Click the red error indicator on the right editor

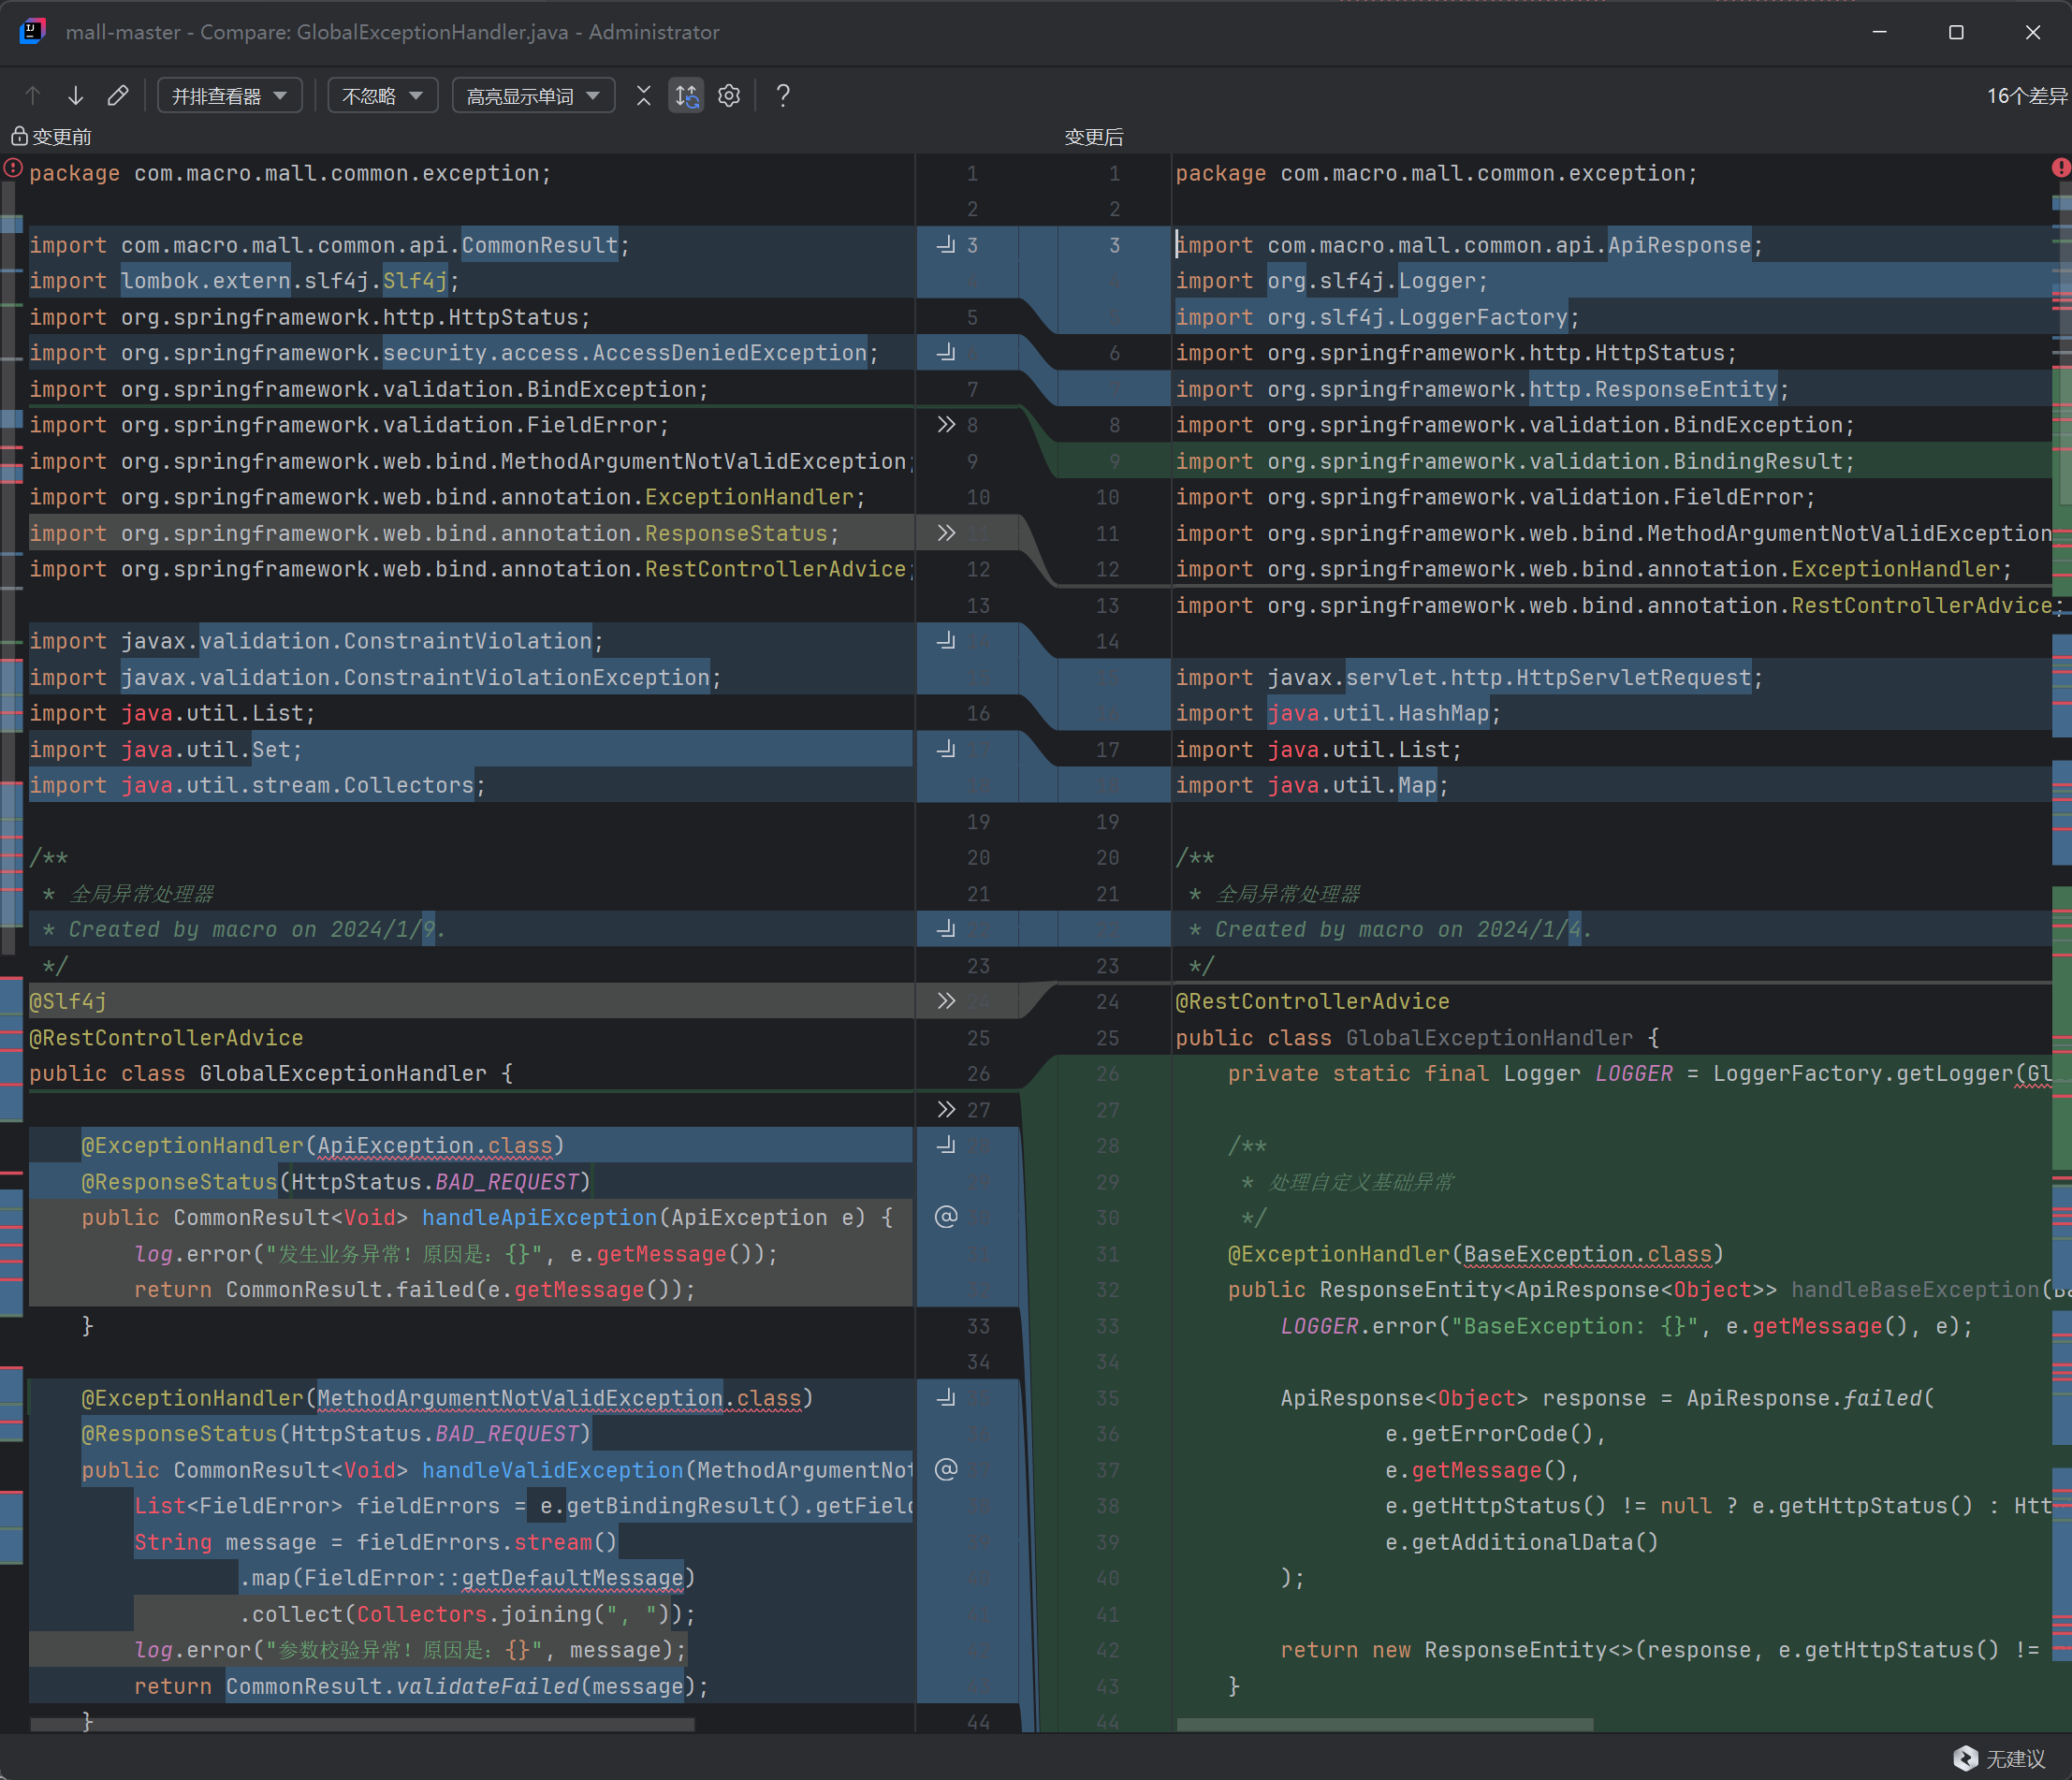2060,168
